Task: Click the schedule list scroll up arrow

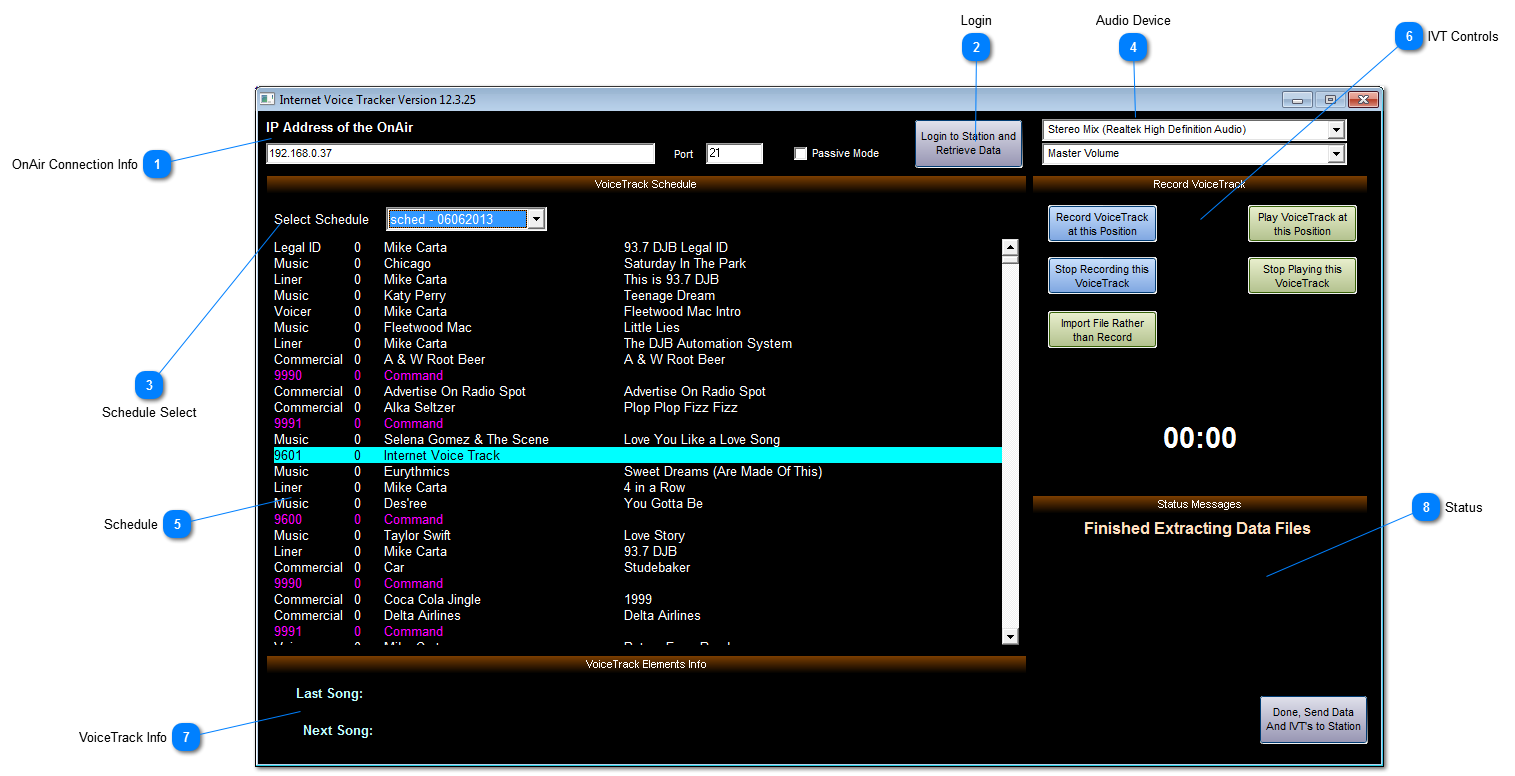Action: [x=1010, y=247]
